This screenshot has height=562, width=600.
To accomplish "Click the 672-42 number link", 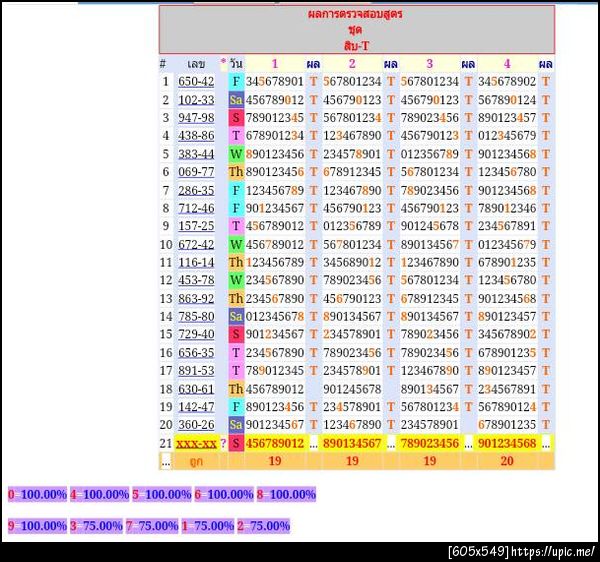I will (196, 244).
